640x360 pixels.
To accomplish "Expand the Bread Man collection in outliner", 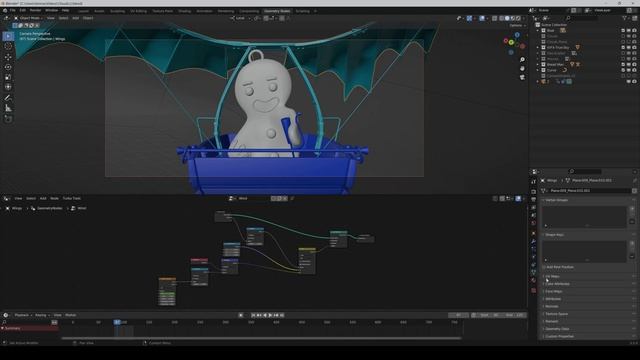I will pyautogui.click(x=538, y=64).
